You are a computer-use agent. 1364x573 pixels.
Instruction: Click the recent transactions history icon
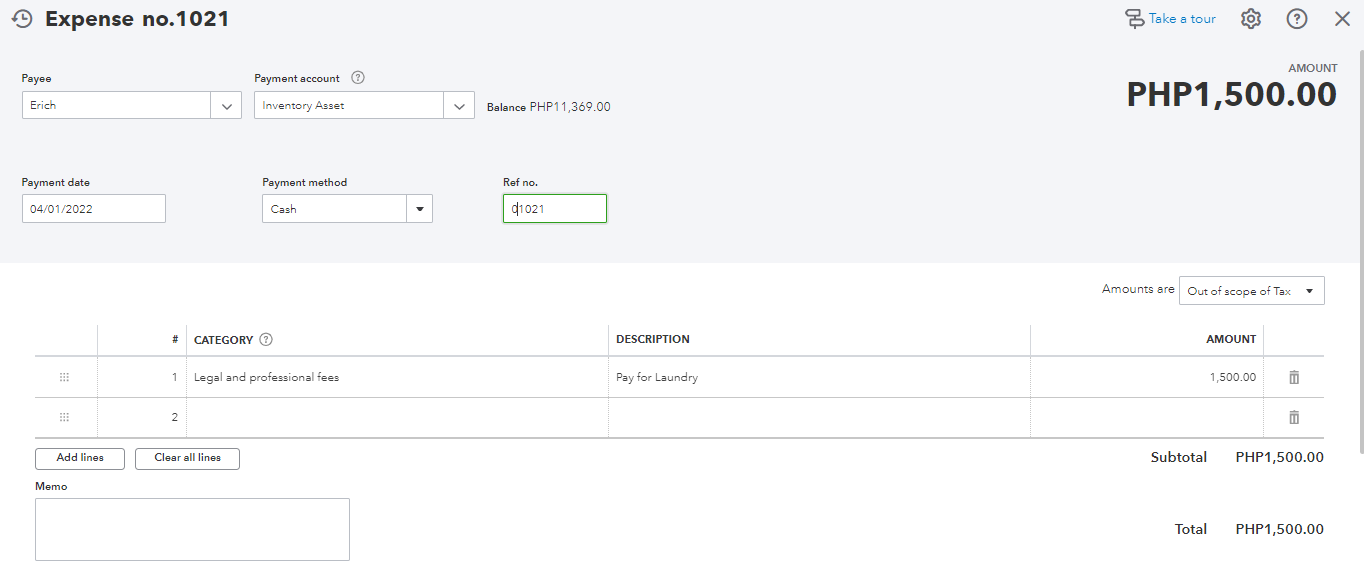pyautogui.click(x=22, y=19)
